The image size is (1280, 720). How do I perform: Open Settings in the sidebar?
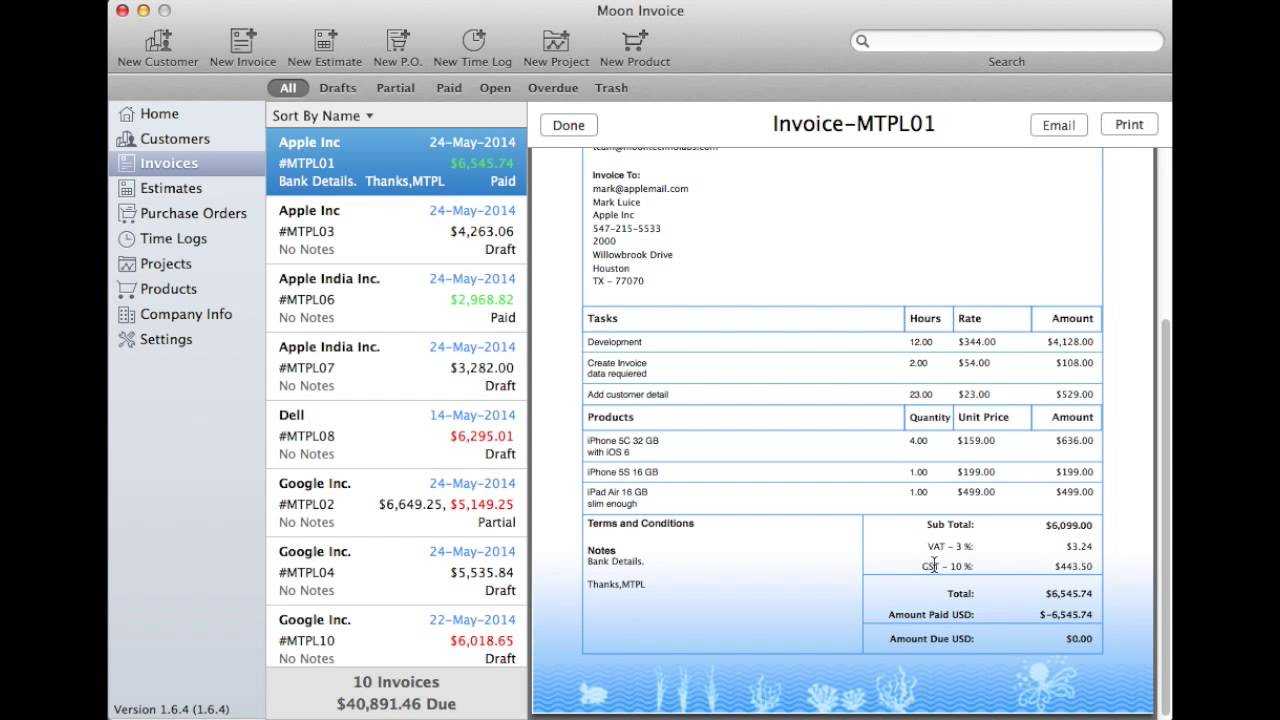click(165, 339)
